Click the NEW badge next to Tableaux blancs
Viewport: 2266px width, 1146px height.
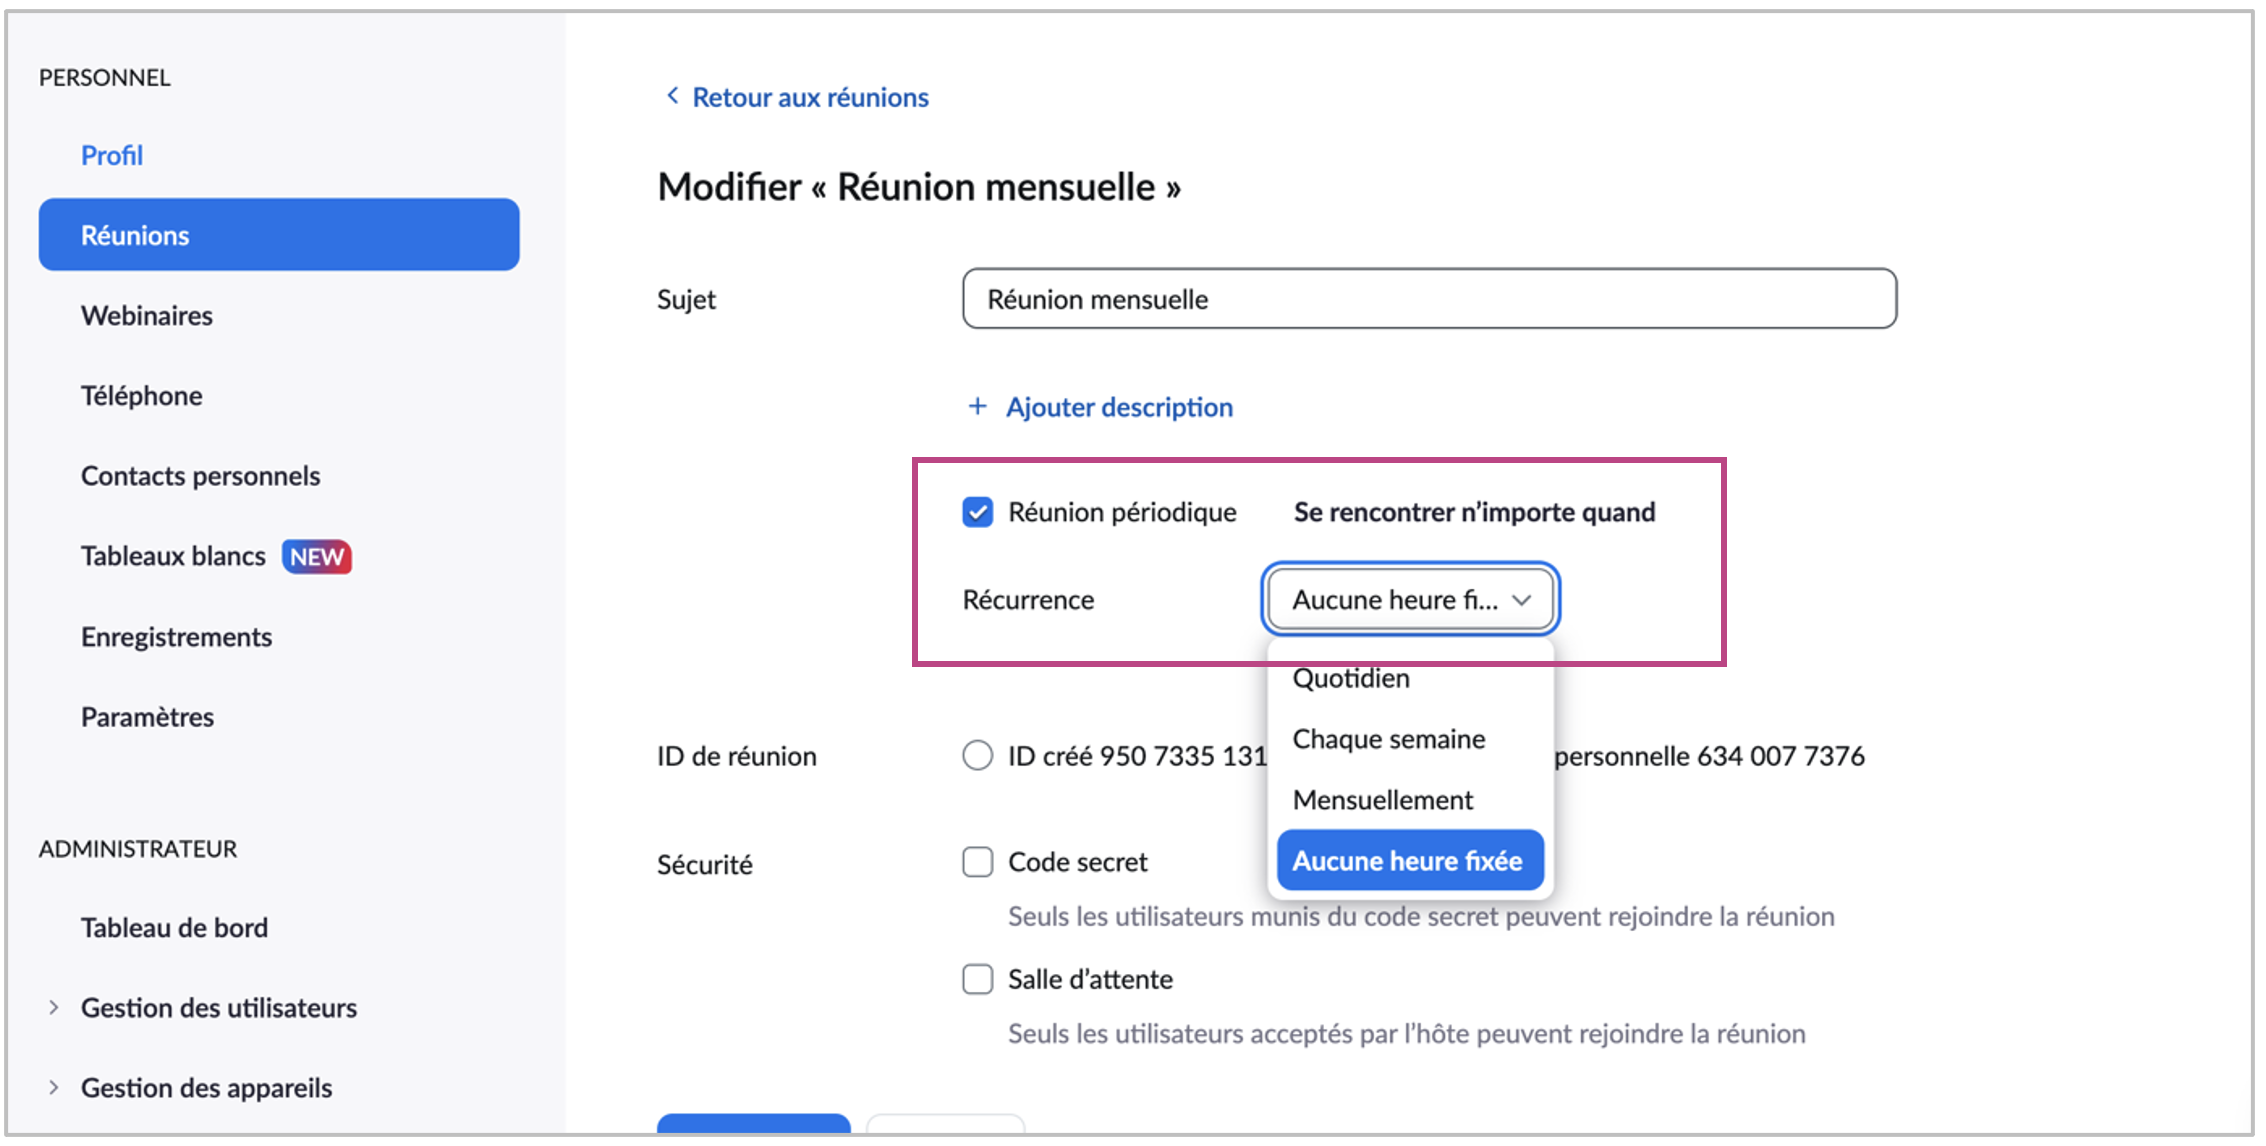click(x=316, y=557)
